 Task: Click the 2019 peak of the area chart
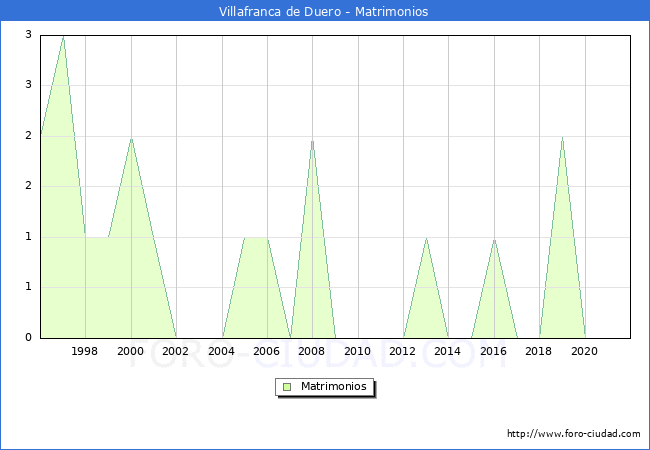[562, 137]
